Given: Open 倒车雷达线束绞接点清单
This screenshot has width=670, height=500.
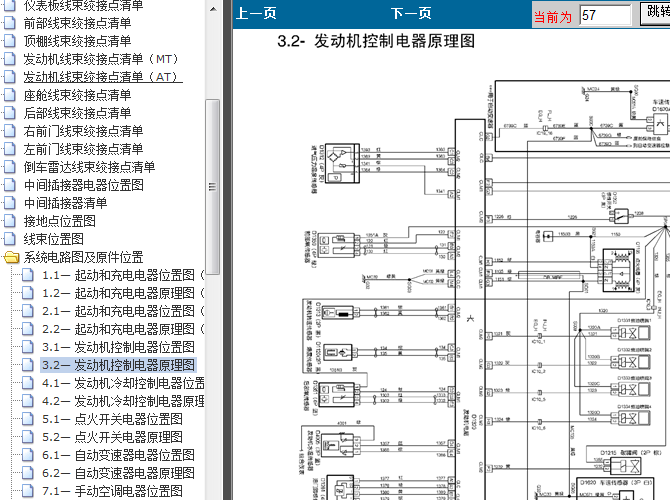Looking at the screenshot, I should [x=89, y=167].
